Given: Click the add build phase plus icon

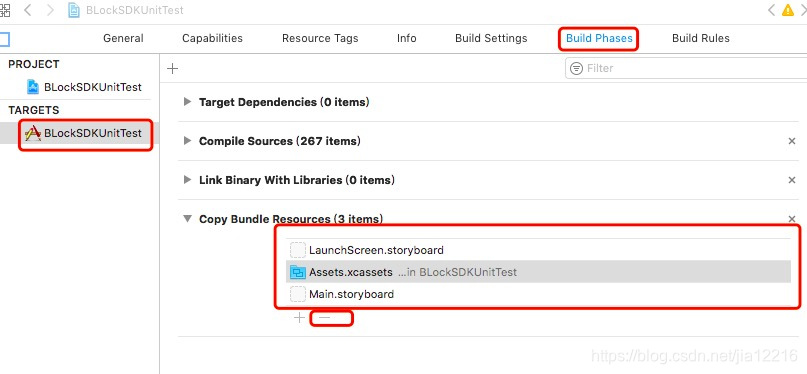Looking at the screenshot, I should (172, 68).
